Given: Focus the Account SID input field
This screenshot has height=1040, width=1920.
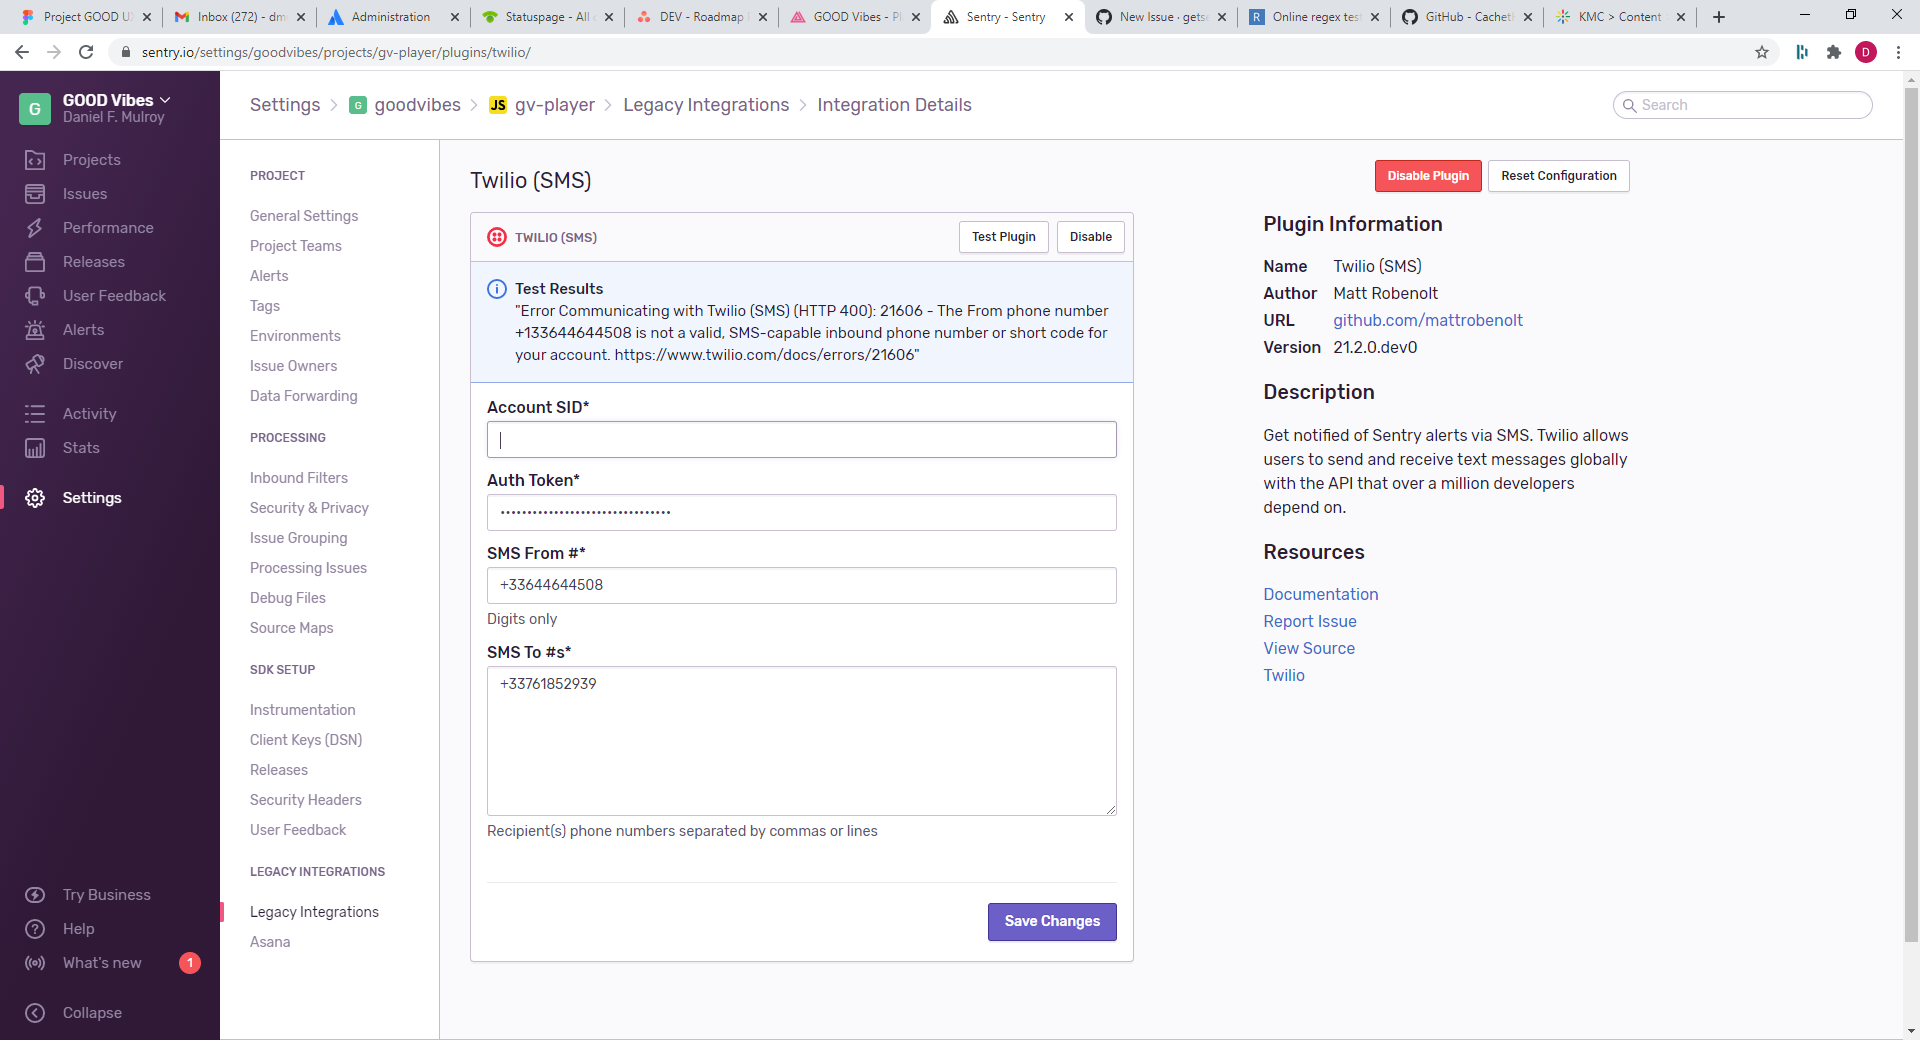Looking at the screenshot, I should [x=800, y=439].
